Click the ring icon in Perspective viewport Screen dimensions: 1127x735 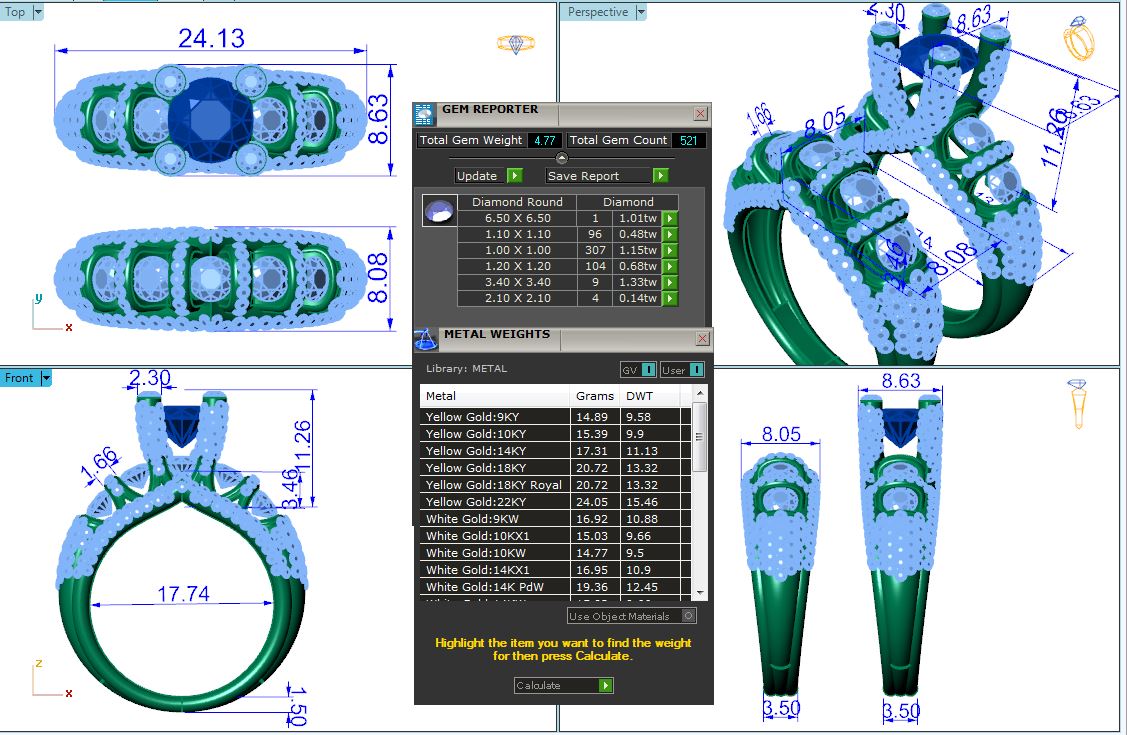1080,38
